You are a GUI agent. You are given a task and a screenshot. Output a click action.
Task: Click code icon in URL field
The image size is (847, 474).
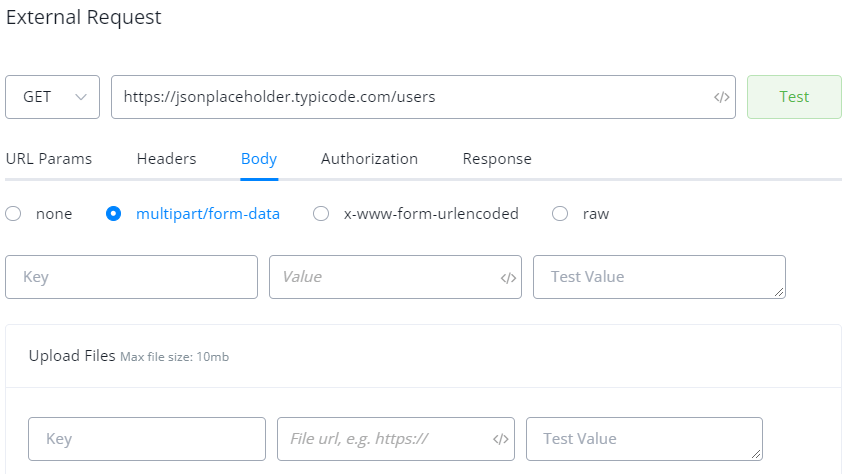721,98
